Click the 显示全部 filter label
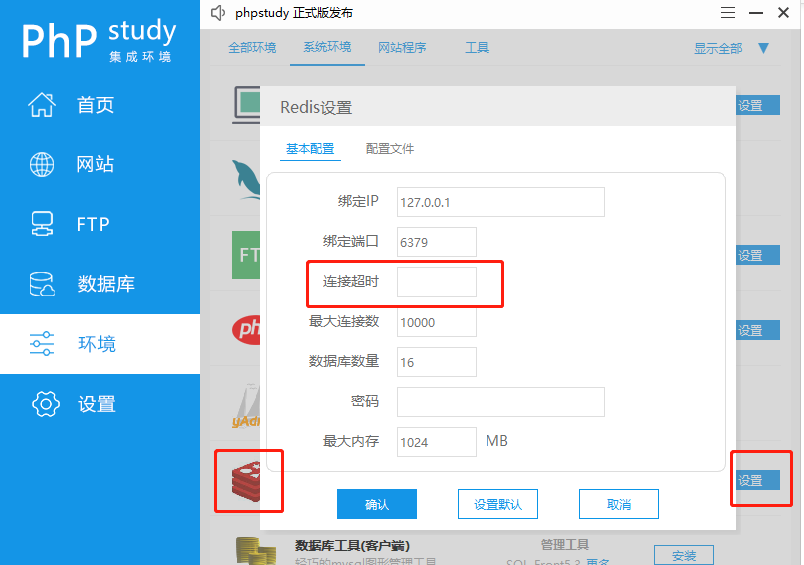Screen dimensions: 804x565 (718, 49)
